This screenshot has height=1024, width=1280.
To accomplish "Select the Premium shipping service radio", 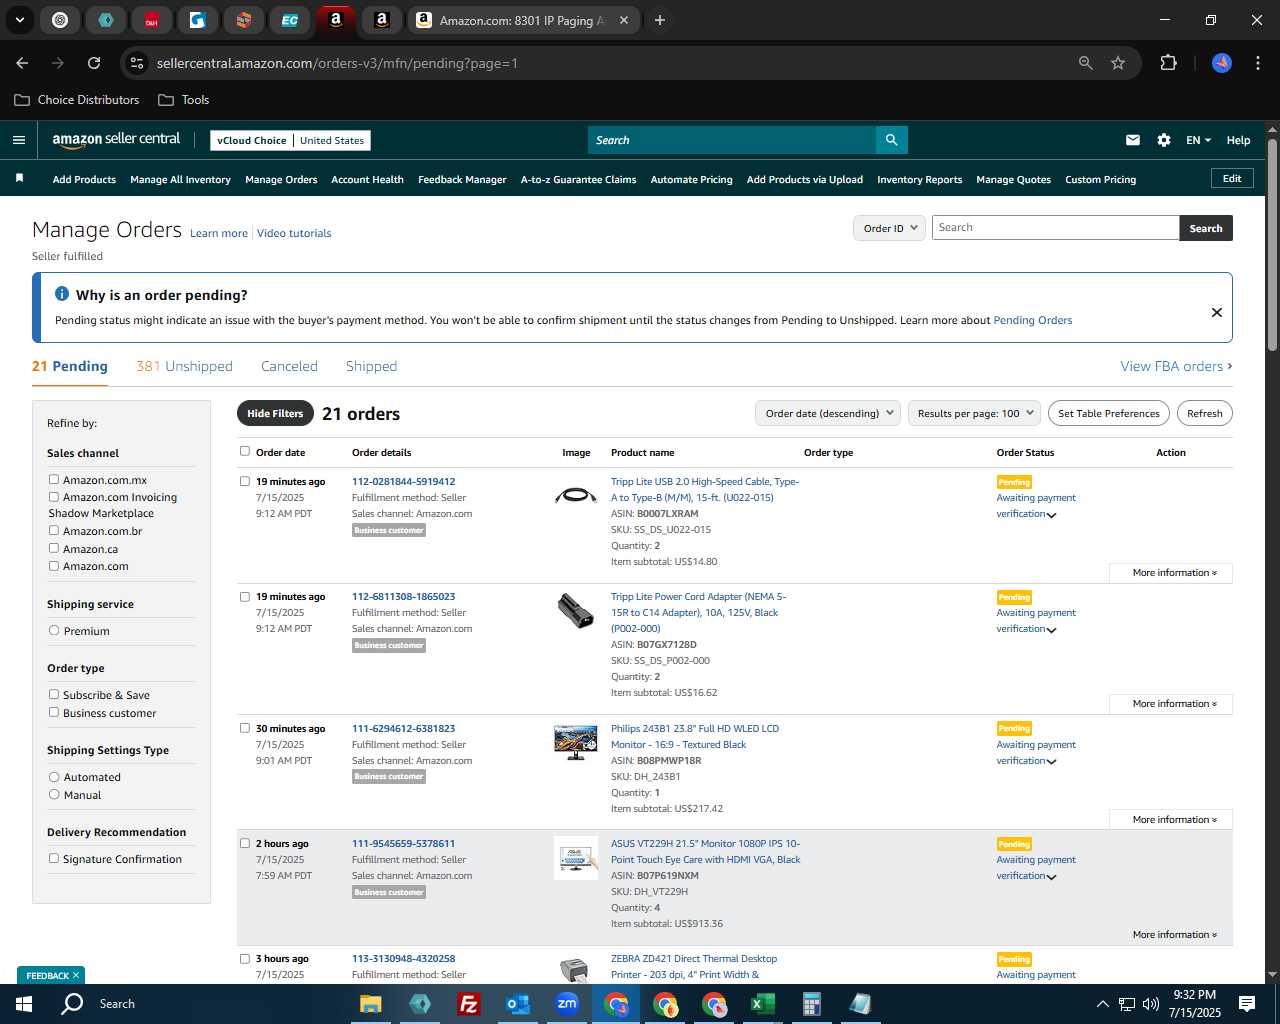I will (x=54, y=630).
